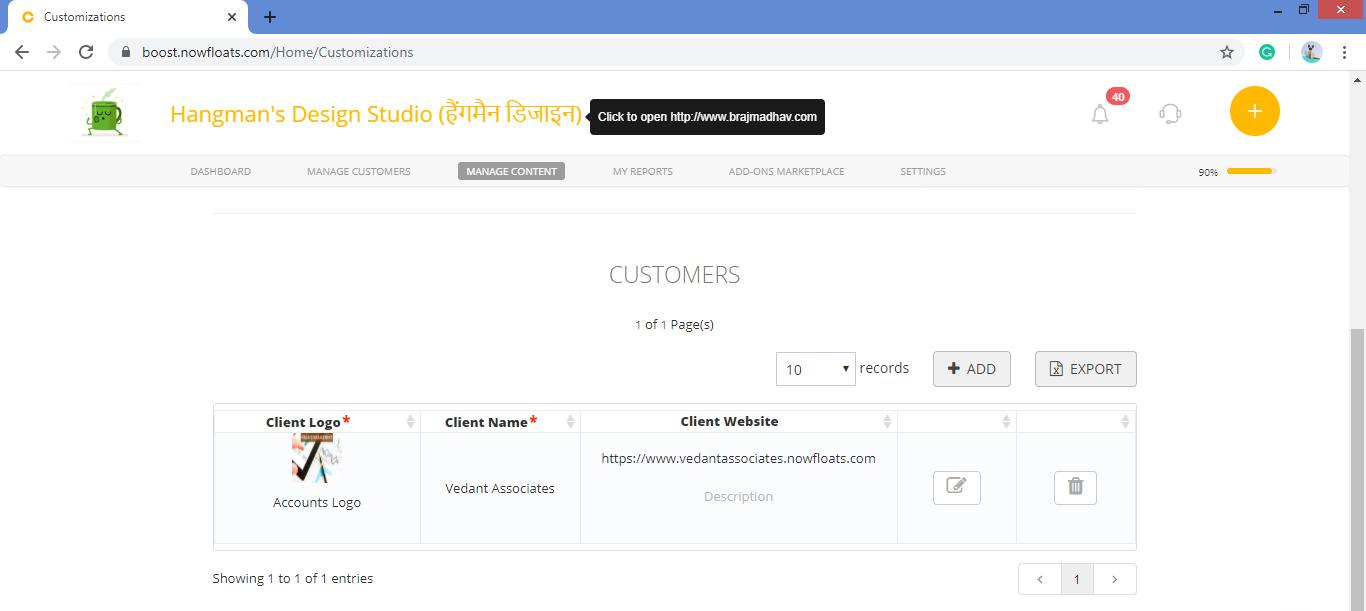Open the Grammarly extension icon
This screenshot has width=1366, height=611.
[1267, 52]
